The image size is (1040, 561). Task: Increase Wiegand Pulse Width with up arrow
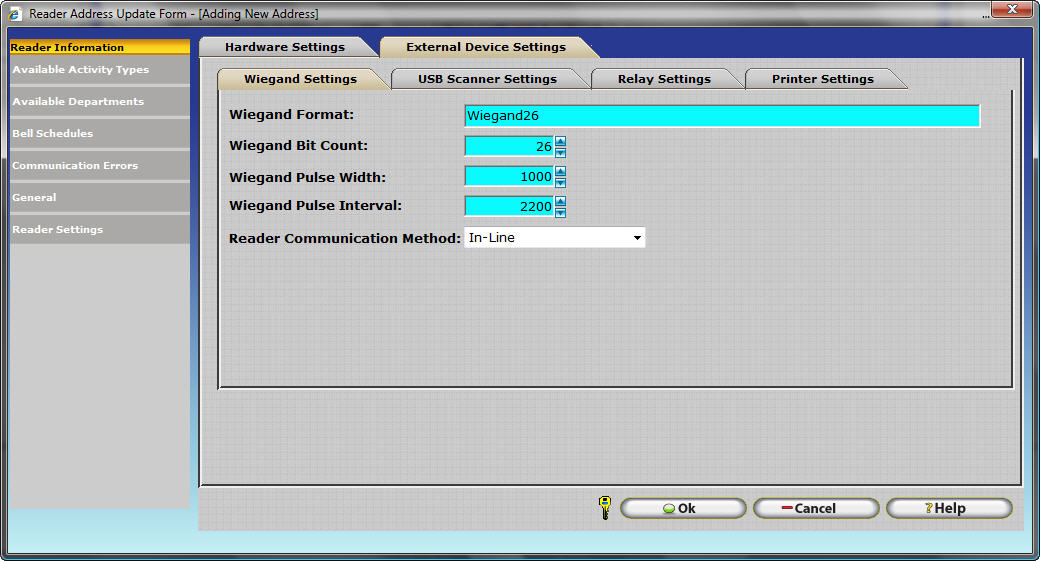point(560,171)
